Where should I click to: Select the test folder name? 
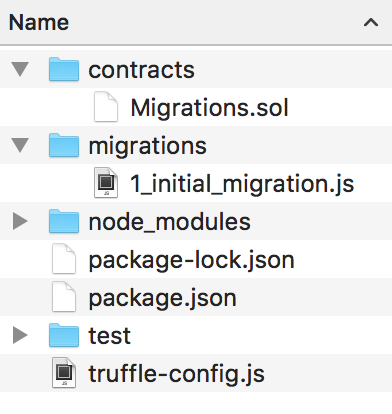click(109, 336)
